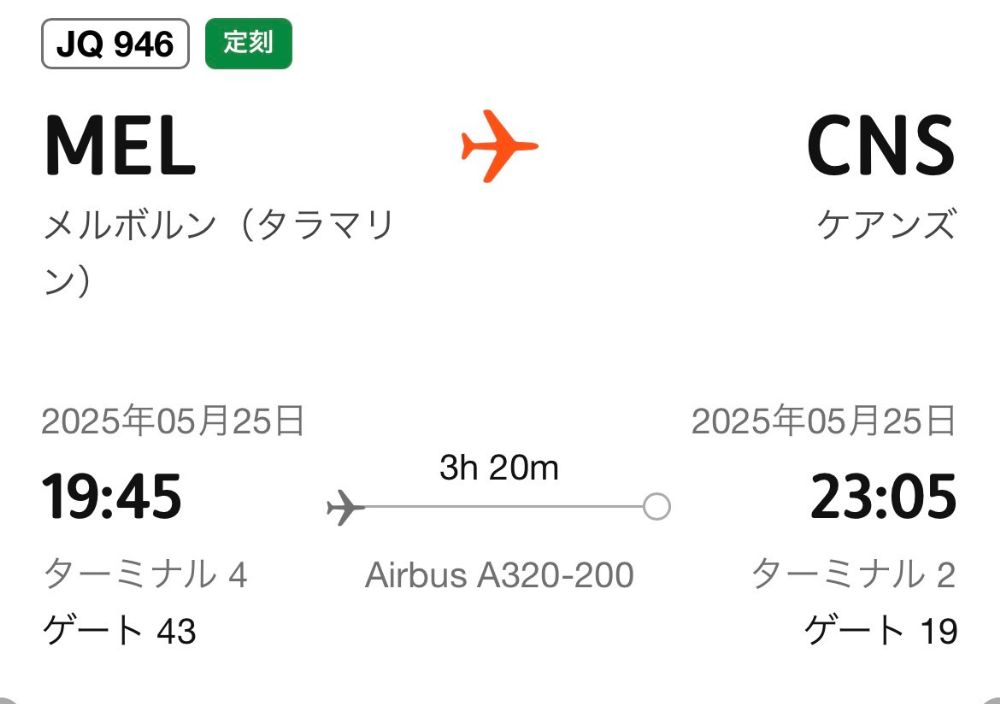This screenshot has height=704, width=1000.
Task: Click the departure ターミナル 4 label
Action: (x=145, y=574)
